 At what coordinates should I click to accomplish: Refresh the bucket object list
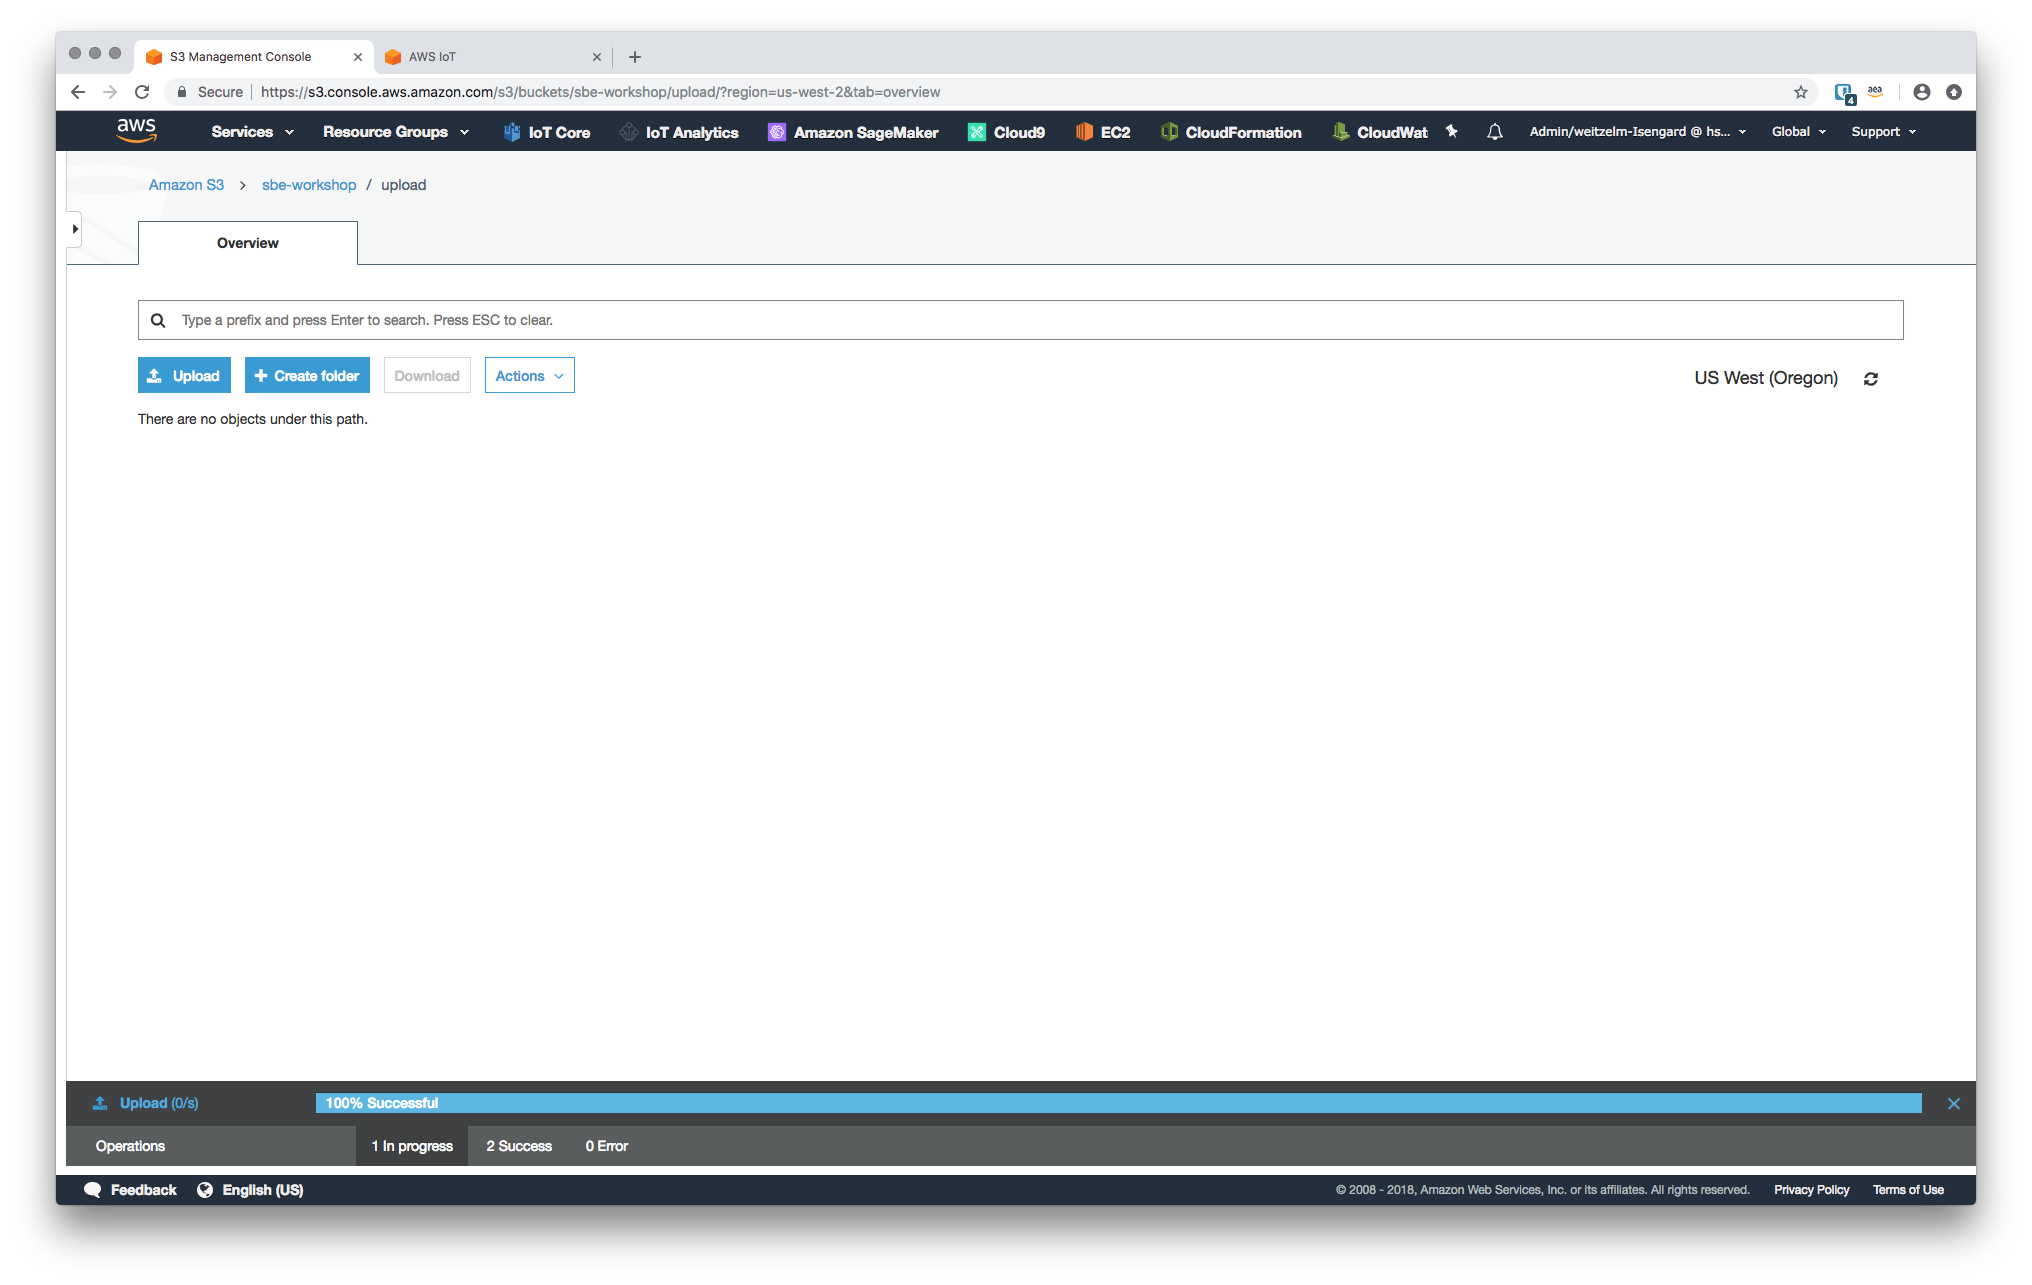pyautogui.click(x=1871, y=379)
